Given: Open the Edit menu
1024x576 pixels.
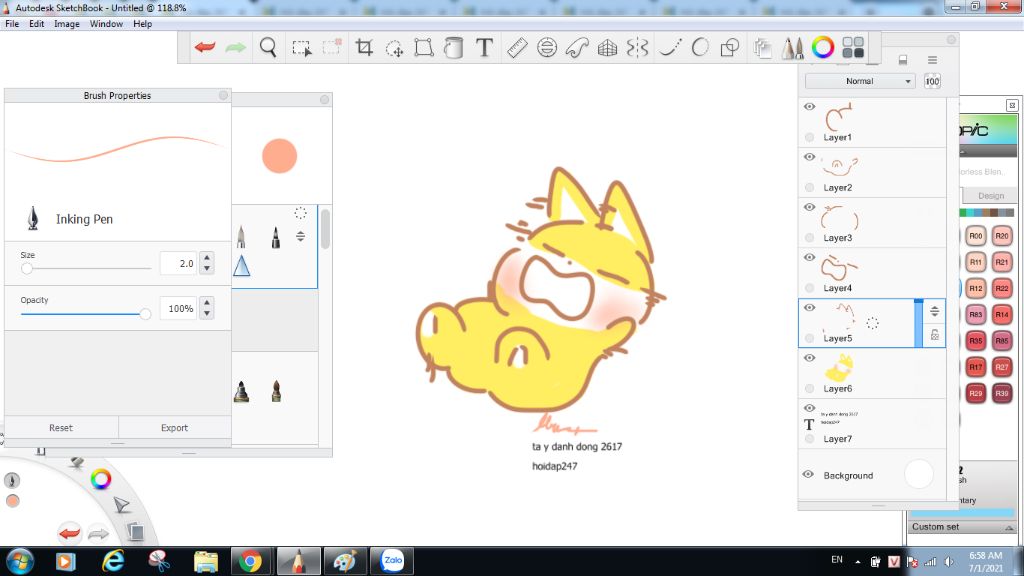Looking at the screenshot, I should (x=37, y=24).
